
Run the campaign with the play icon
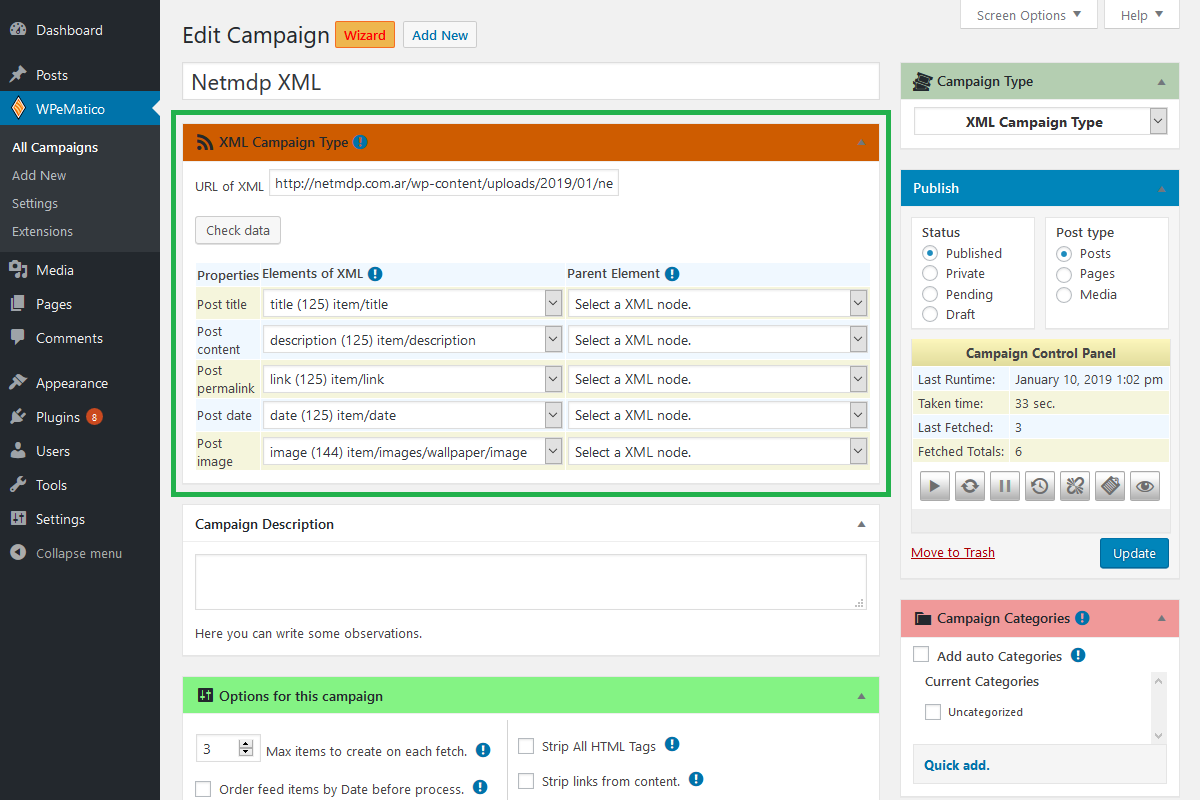[934, 486]
